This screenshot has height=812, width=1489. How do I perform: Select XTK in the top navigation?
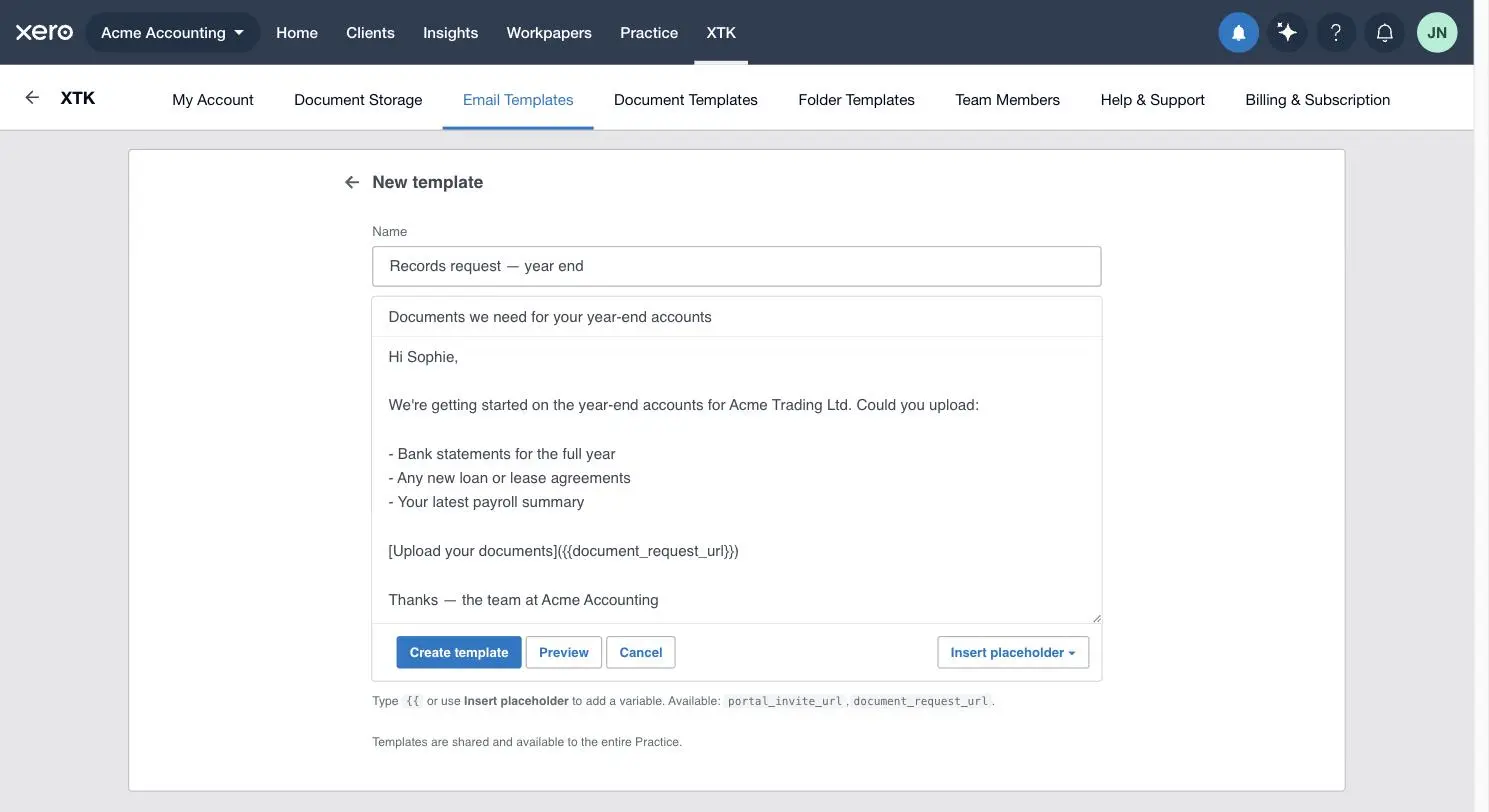[x=721, y=33]
